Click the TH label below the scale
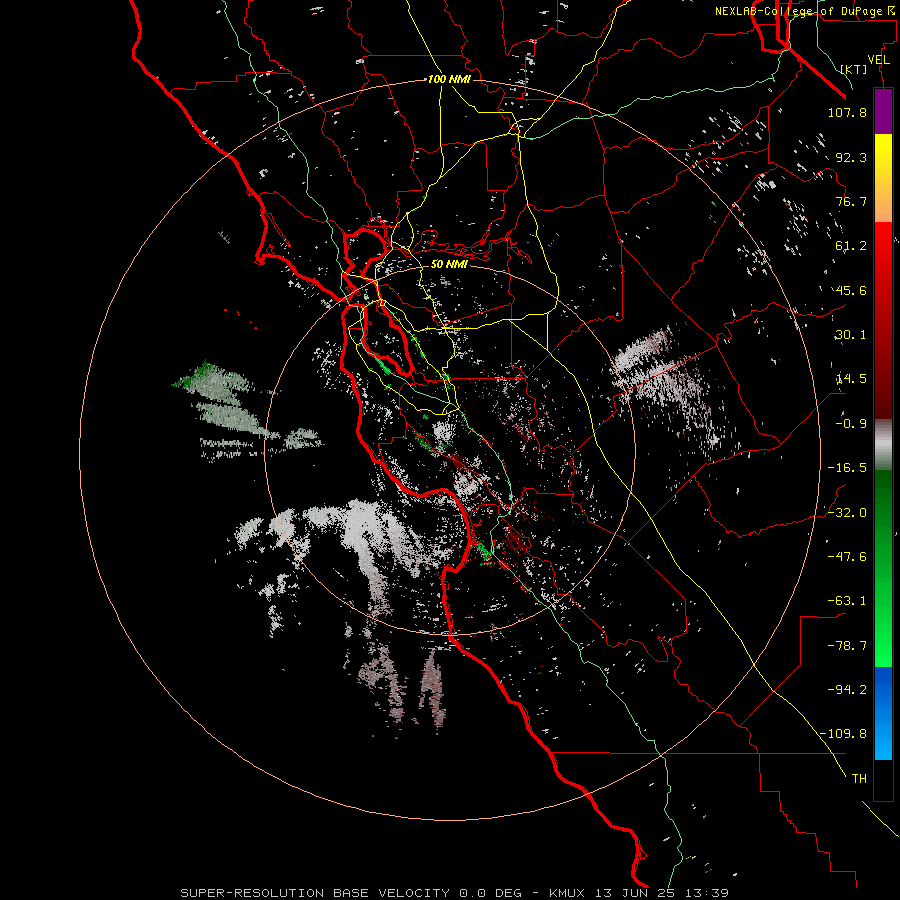 tap(859, 779)
